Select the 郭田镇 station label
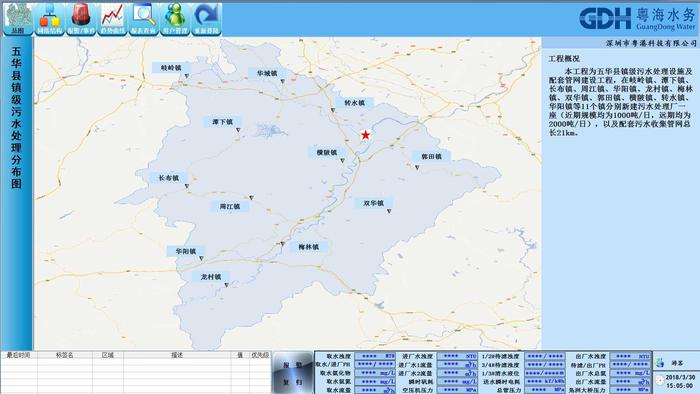Viewport: 700px width, 394px height. click(x=431, y=157)
